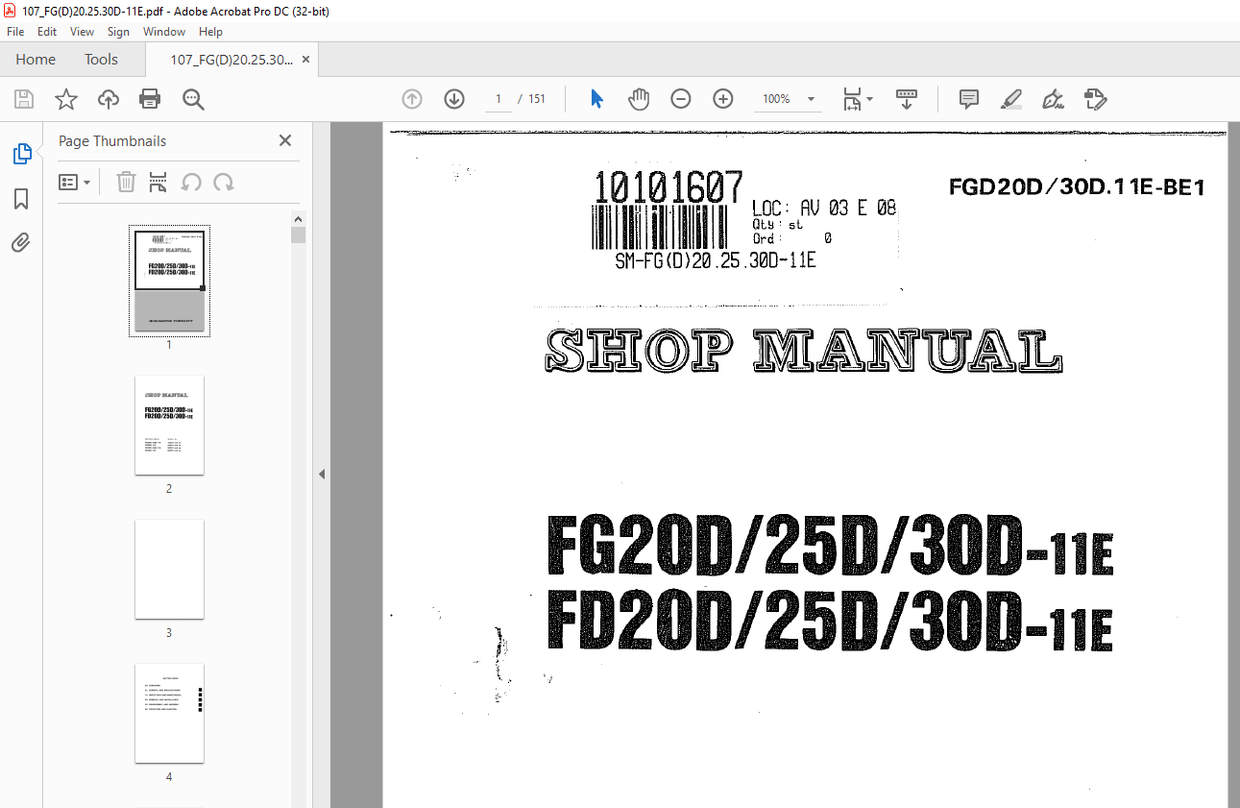Screen dimensions: 1240x808
Task: Go to the next page with down arrow
Action: 454,98
